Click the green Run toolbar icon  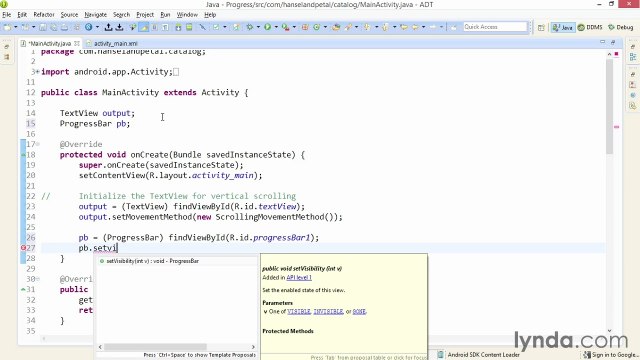point(267,27)
